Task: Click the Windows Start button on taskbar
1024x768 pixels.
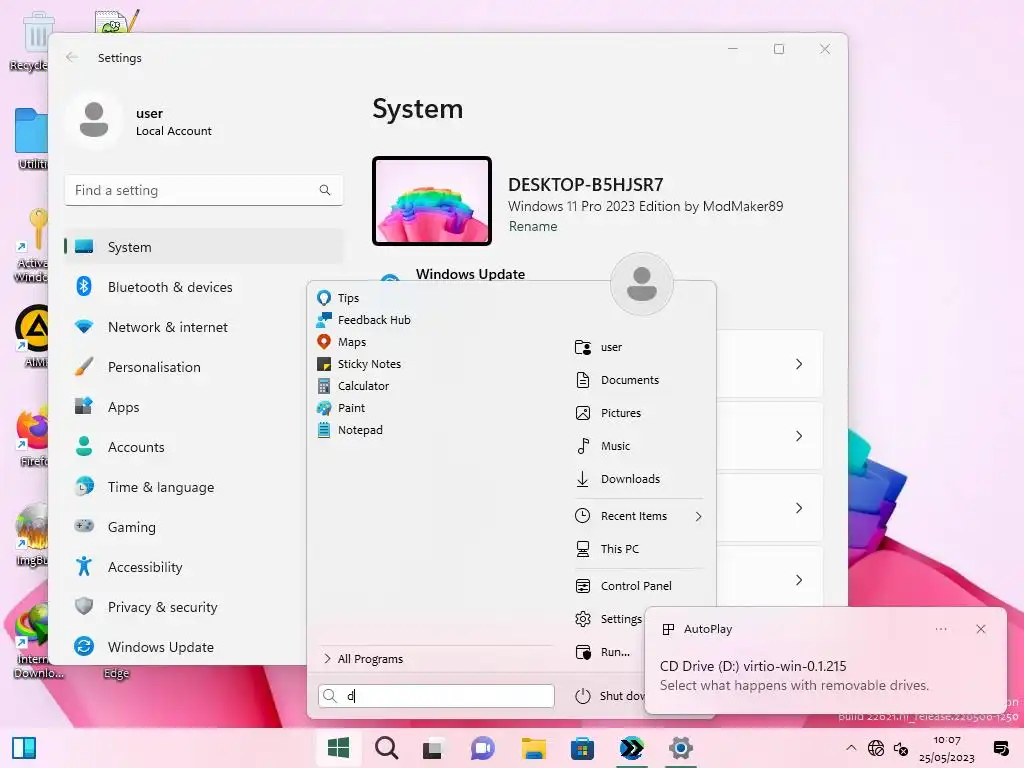Action: (x=338, y=748)
